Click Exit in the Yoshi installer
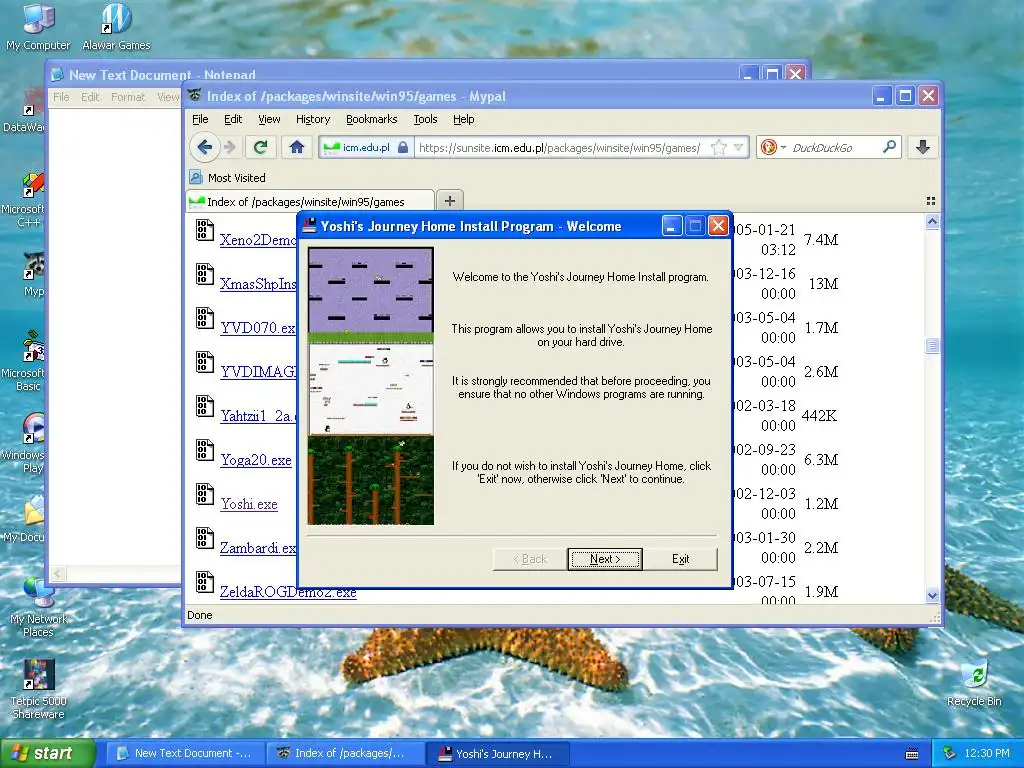The height and width of the screenshot is (768, 1024). [680, 559]
